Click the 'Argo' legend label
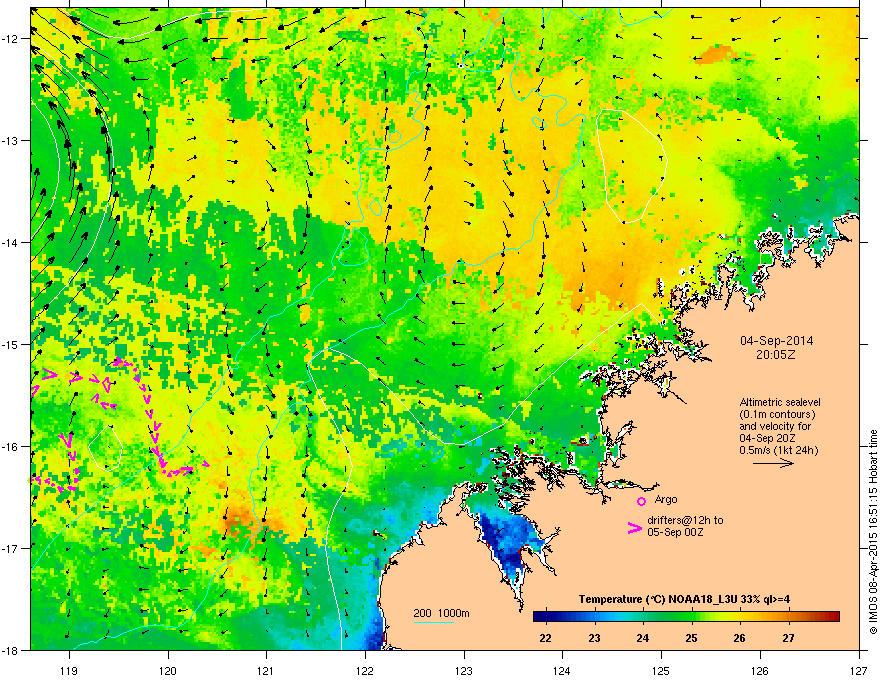This screenshot has height=680, width=880. point(666,499)
